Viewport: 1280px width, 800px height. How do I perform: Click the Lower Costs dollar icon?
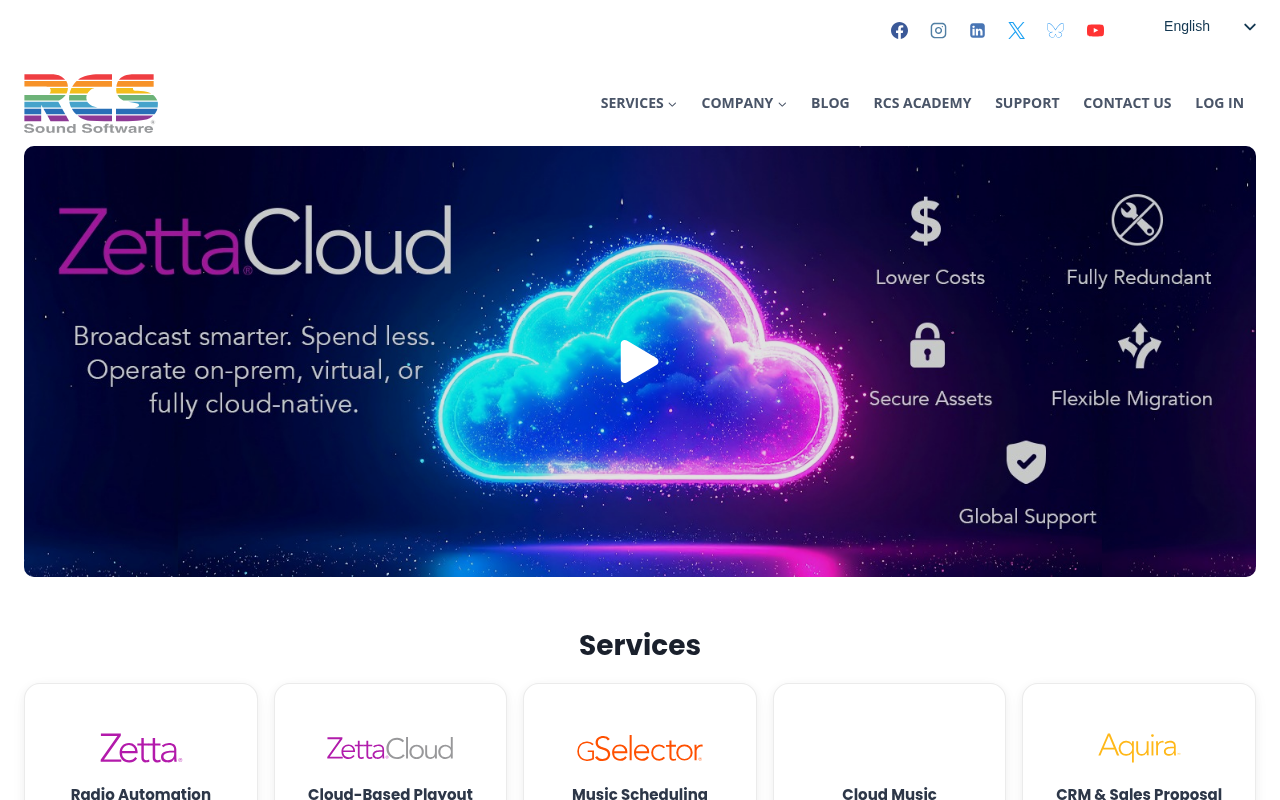[x=925, y=221]
